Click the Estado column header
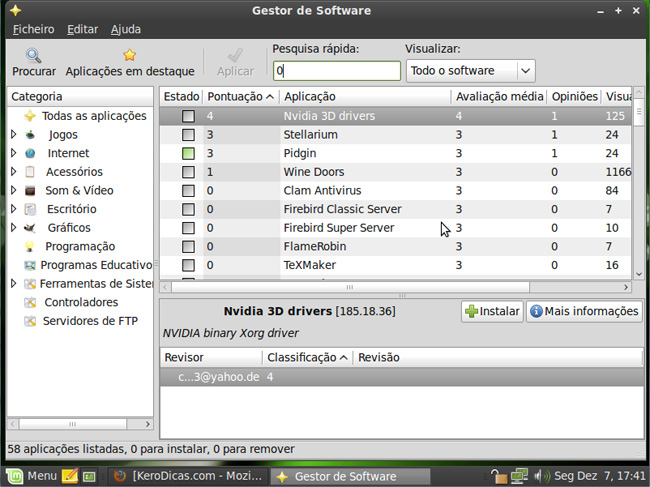Image resolution: width=650 pixels, height=487 pixels. pyautogui.click(x=181, y=97)
